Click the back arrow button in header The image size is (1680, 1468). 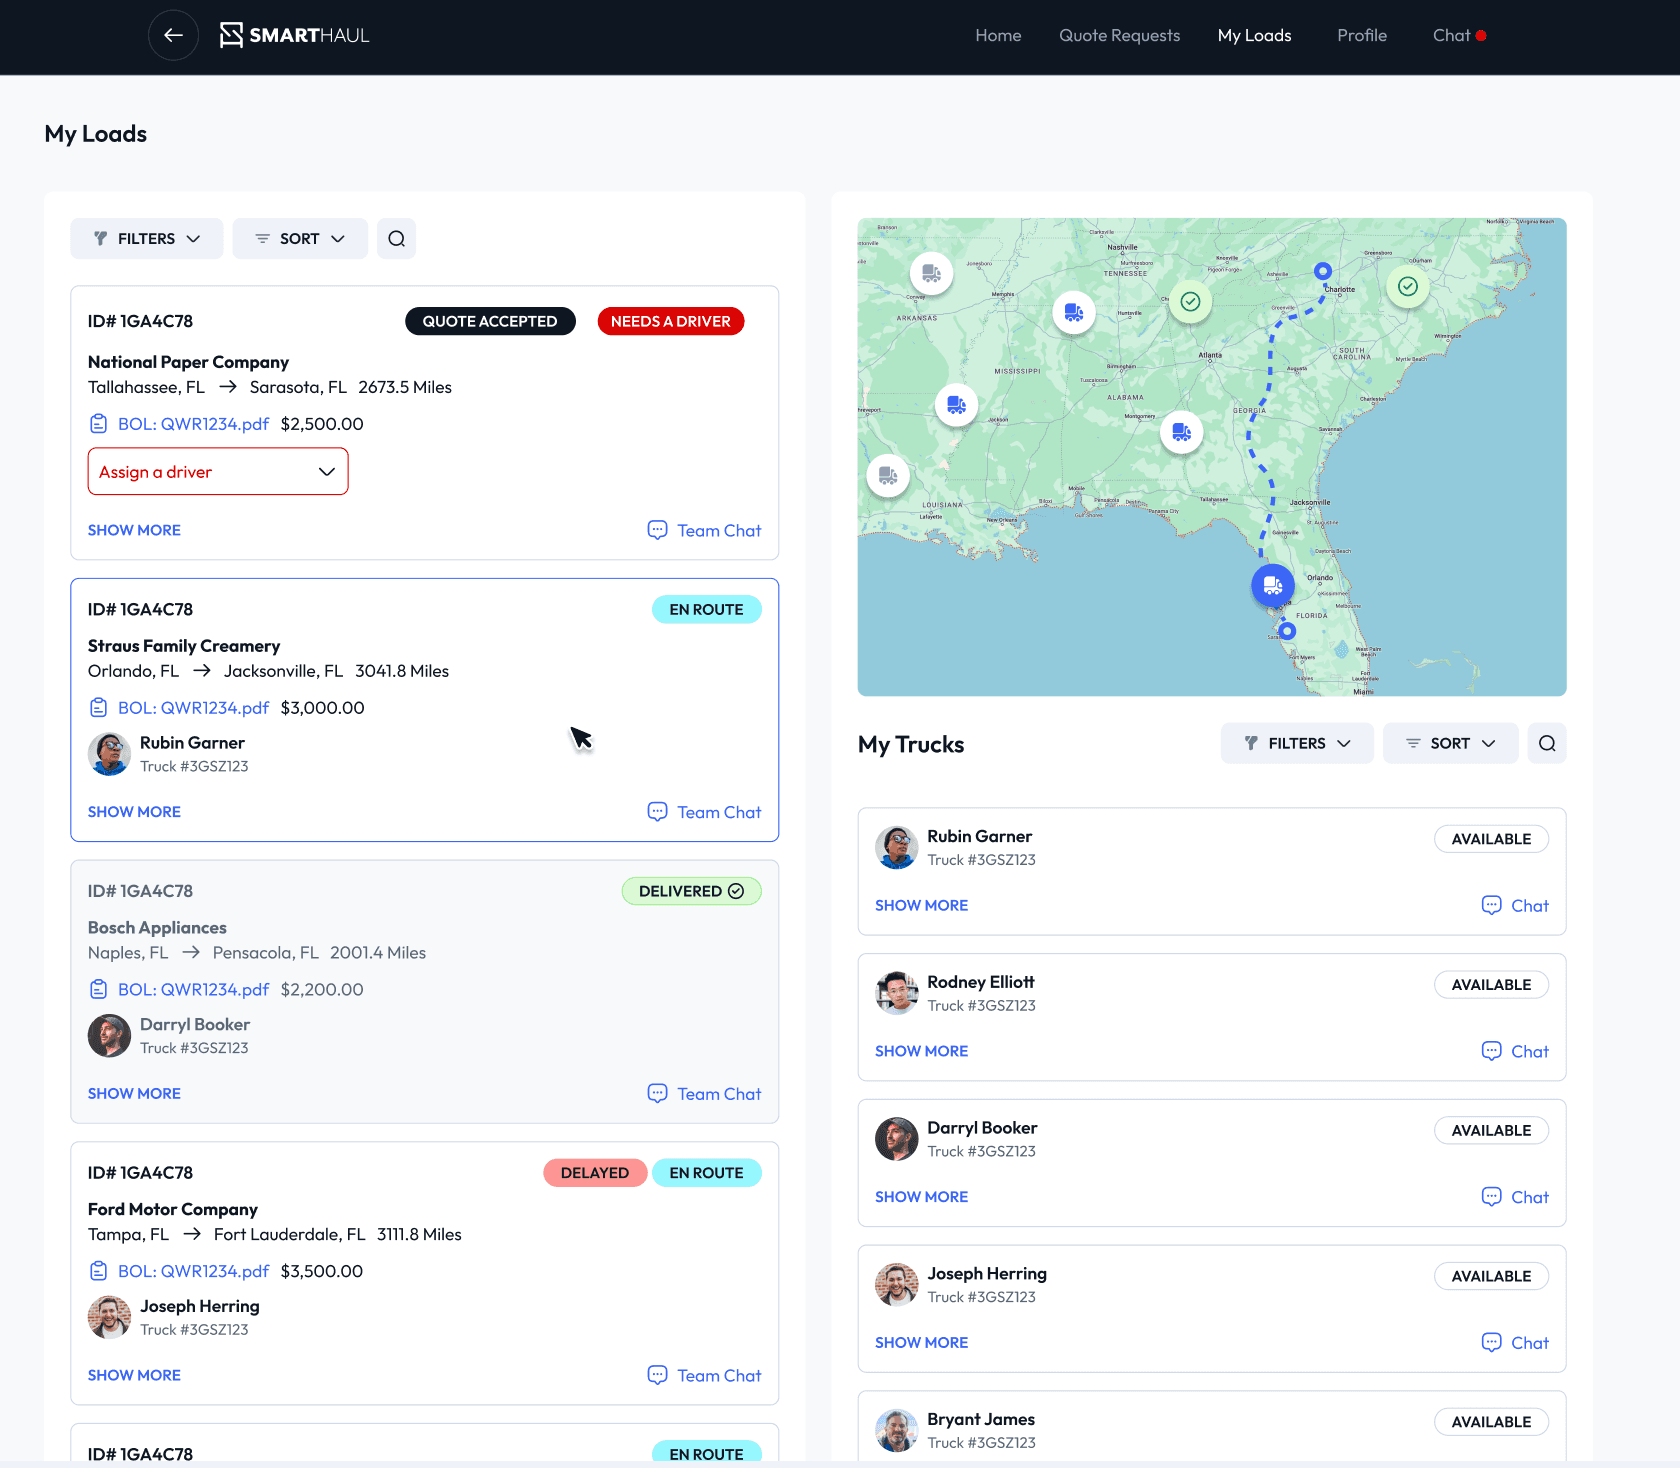(x=173, y=35)
